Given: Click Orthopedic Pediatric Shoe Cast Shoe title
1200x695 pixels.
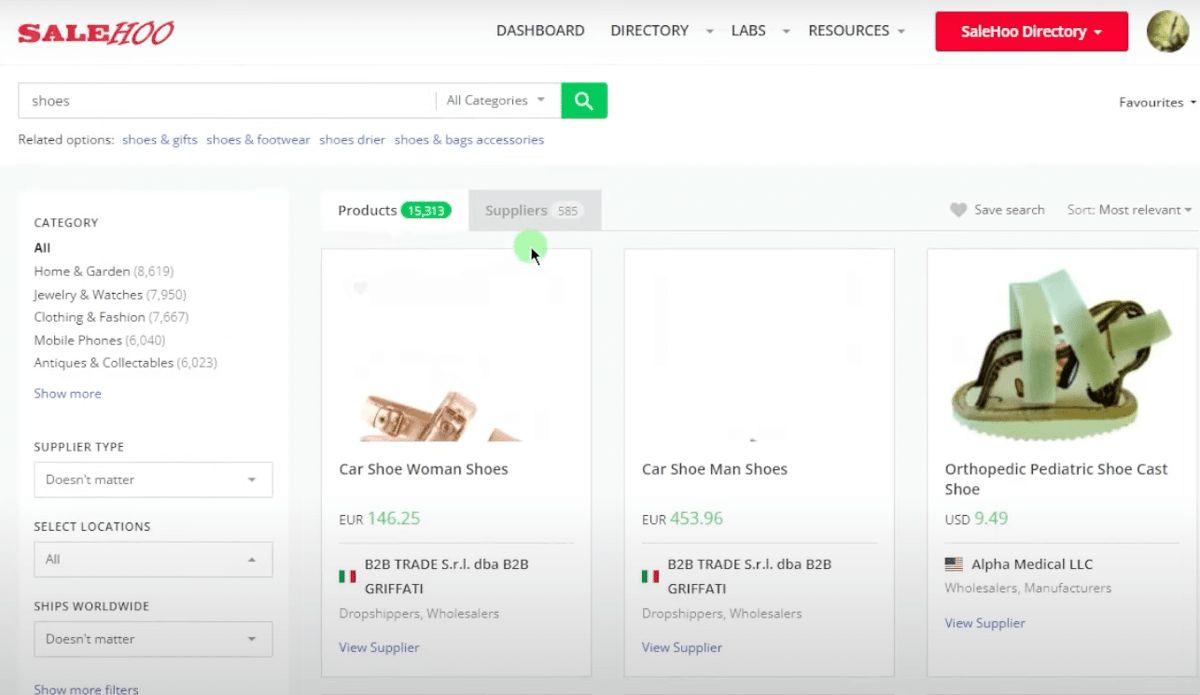Looking at the screenshot, I should pos(1056,479).
